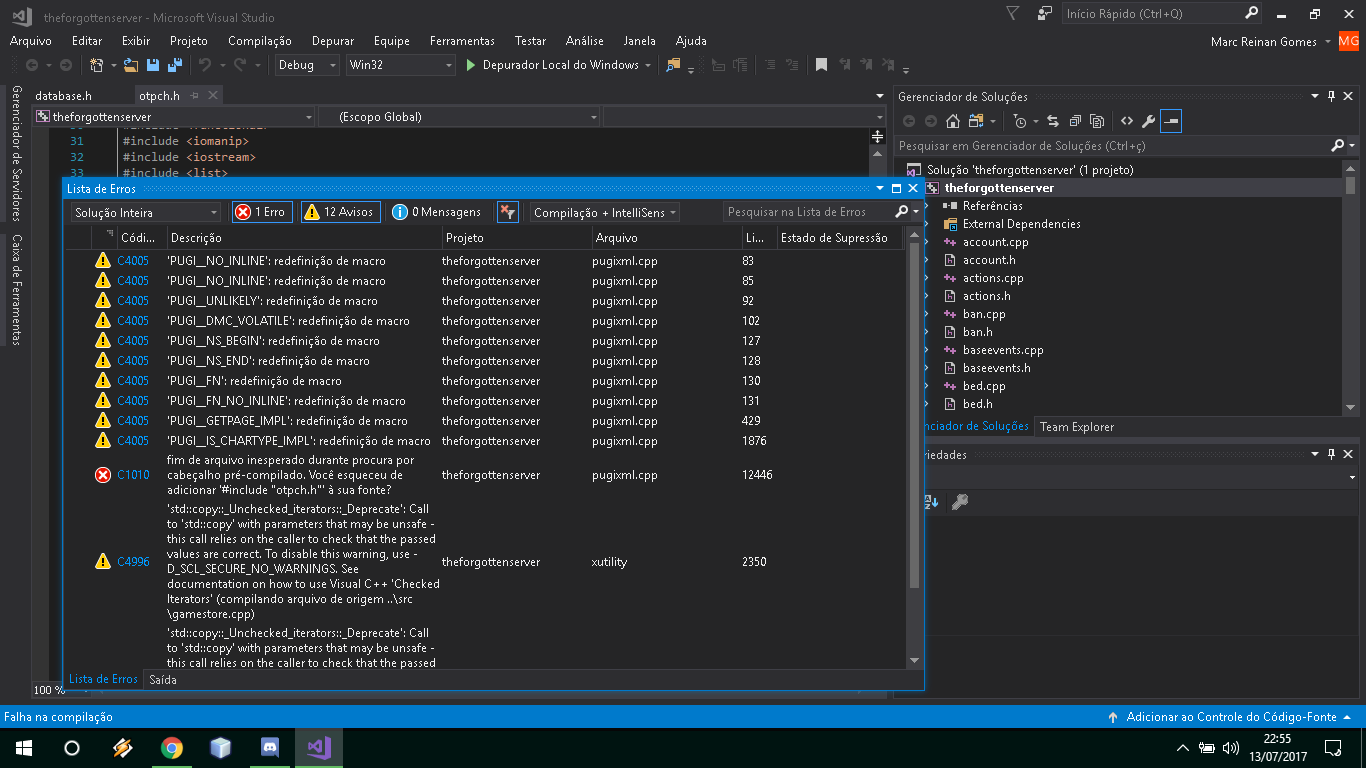Screen dimensions: 1366x768
Task: Toggle the '1 Erro' filter button
Action: (x=262, y=212)
